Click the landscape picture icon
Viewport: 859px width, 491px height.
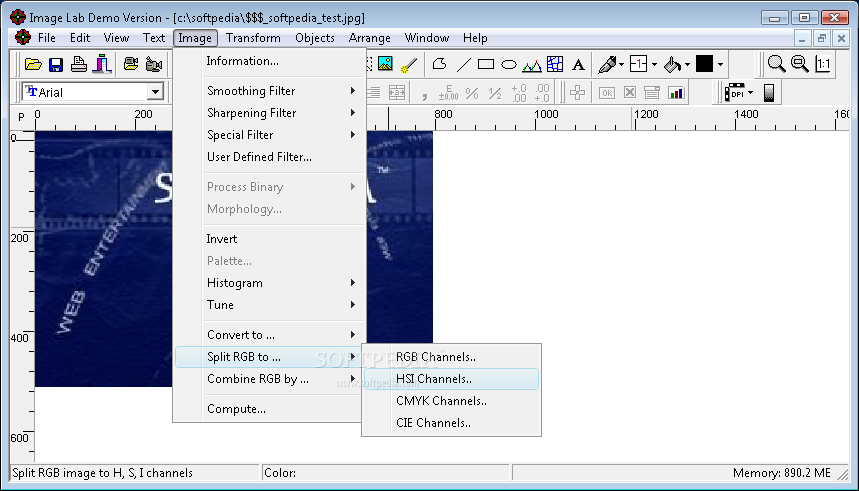pyautogui.click(x=386, y=64)
